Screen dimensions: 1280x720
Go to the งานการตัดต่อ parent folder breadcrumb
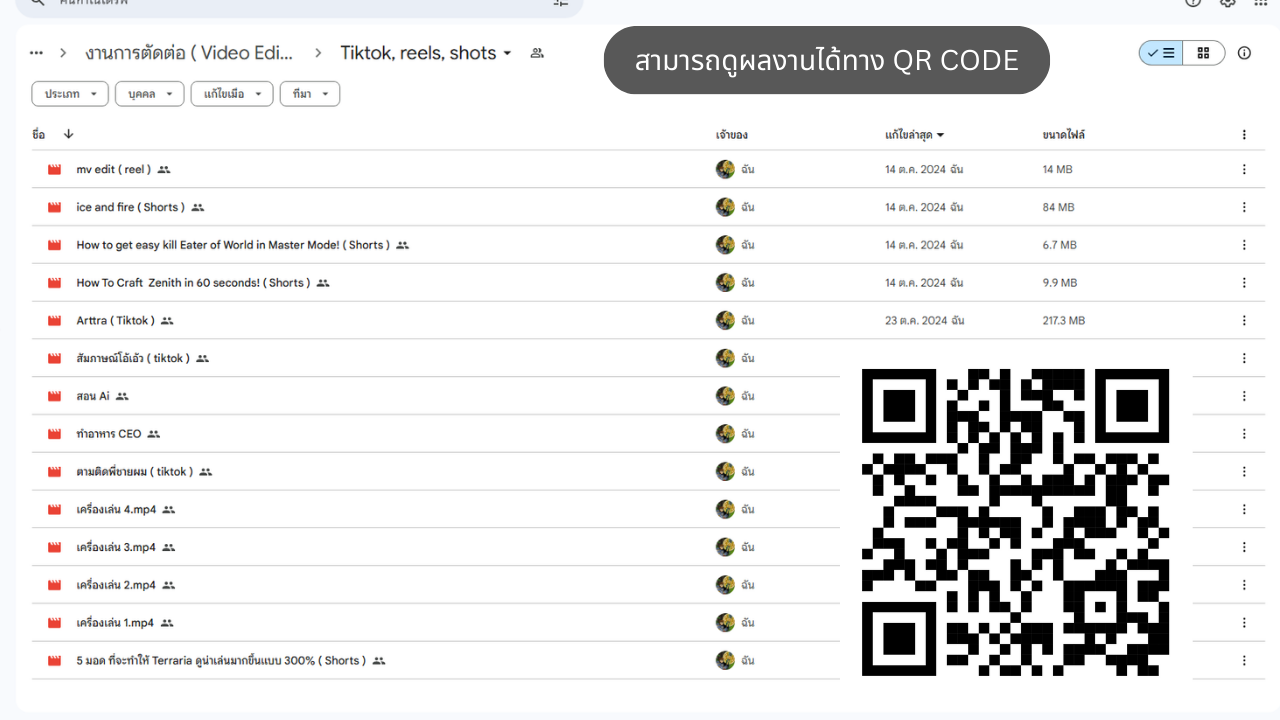point(189,53)
